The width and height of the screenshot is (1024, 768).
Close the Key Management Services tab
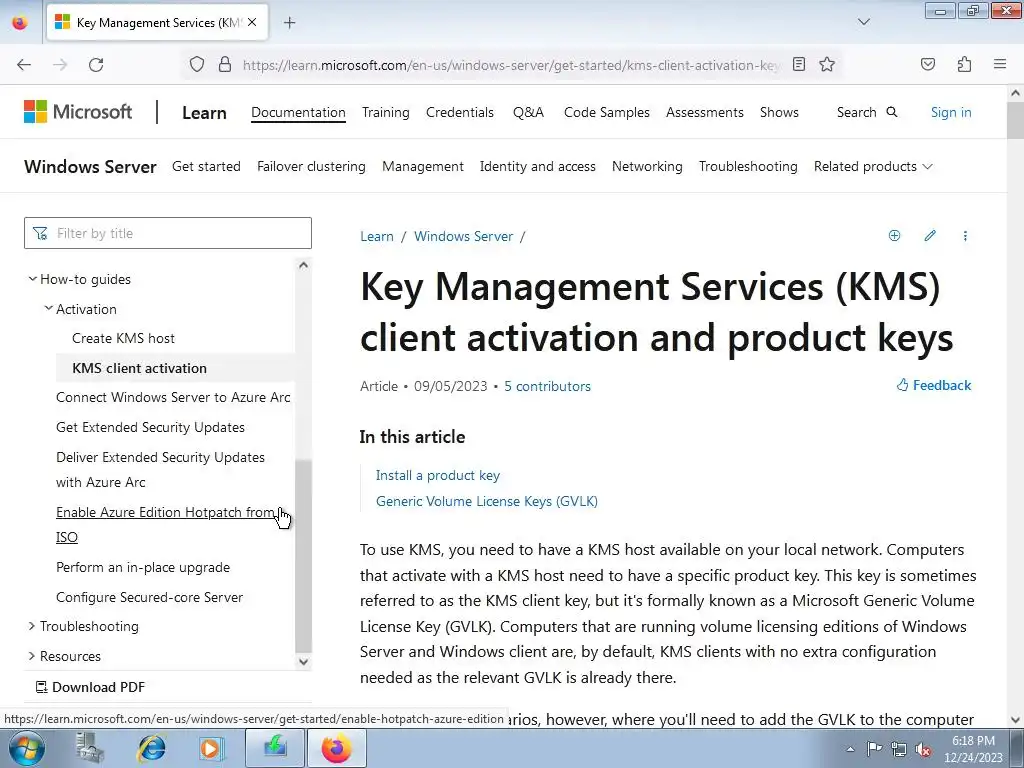pyautogui.click(x=252, y=22)
